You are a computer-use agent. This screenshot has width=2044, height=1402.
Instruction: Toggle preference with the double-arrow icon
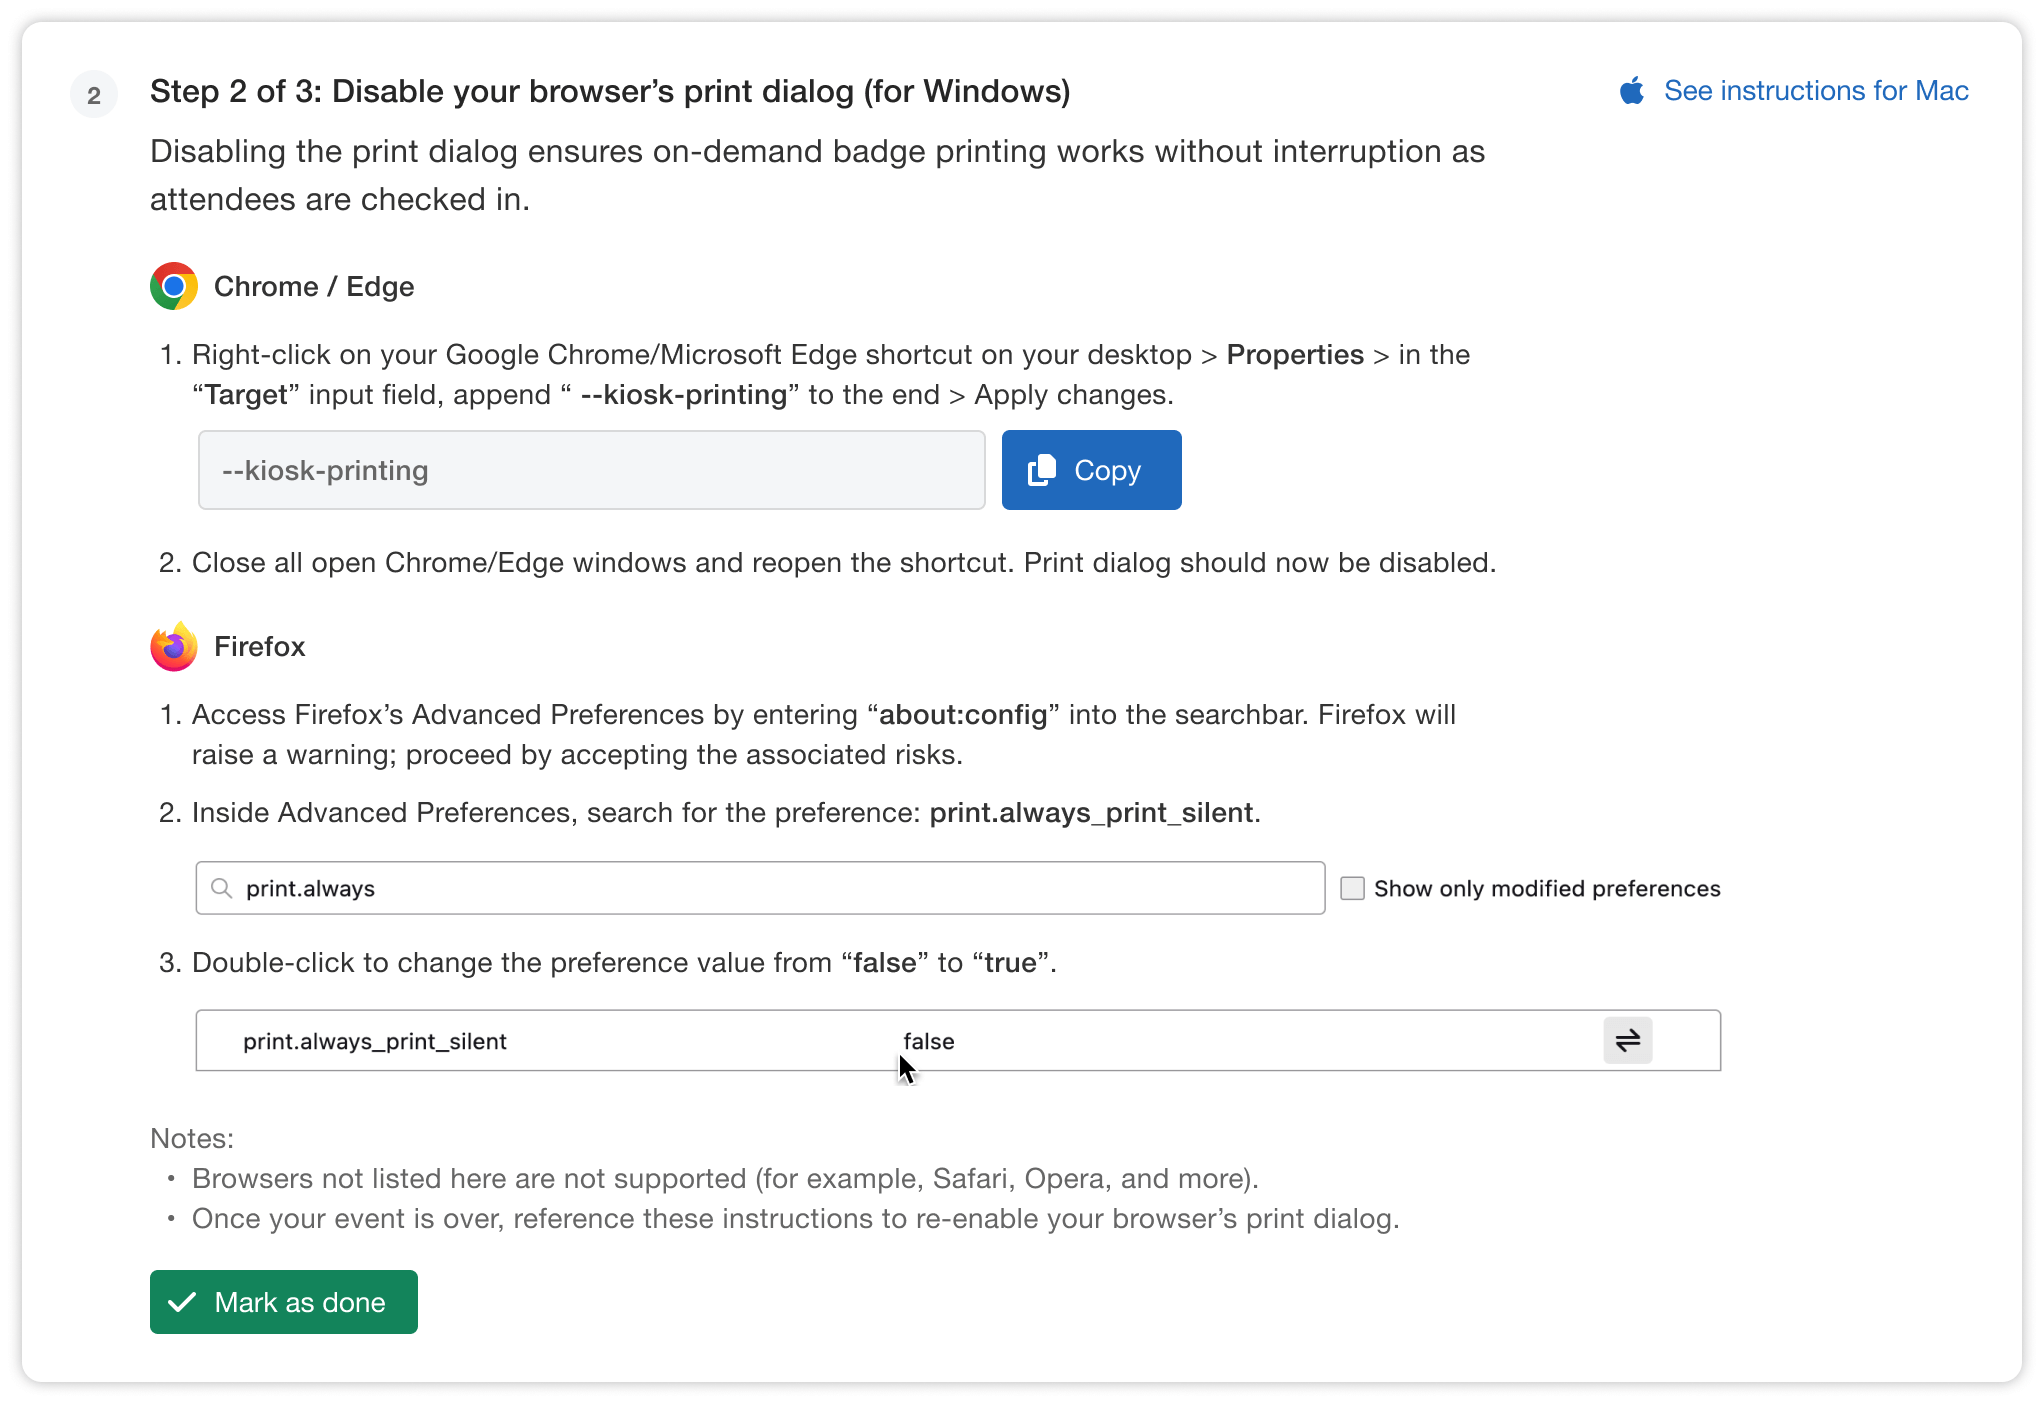pyautogui.click(x=1627, y=1040)
